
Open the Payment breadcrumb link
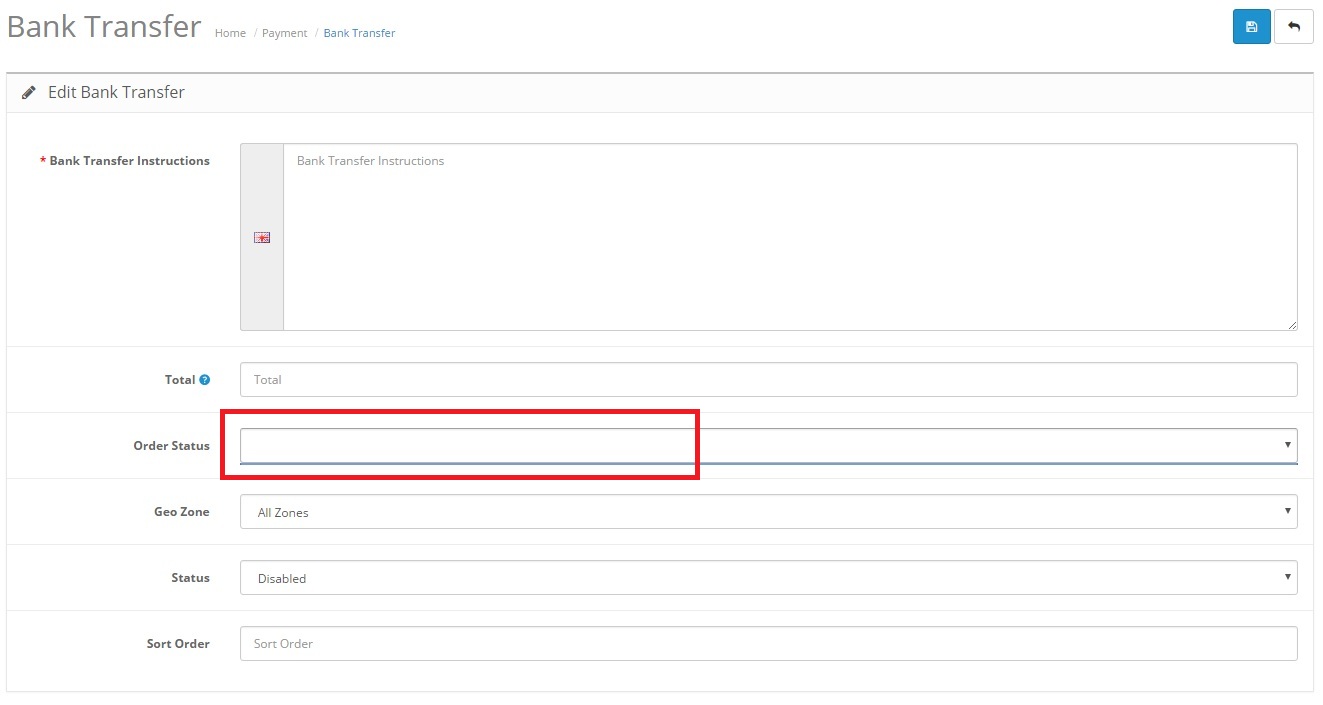[x=285, y=33]
